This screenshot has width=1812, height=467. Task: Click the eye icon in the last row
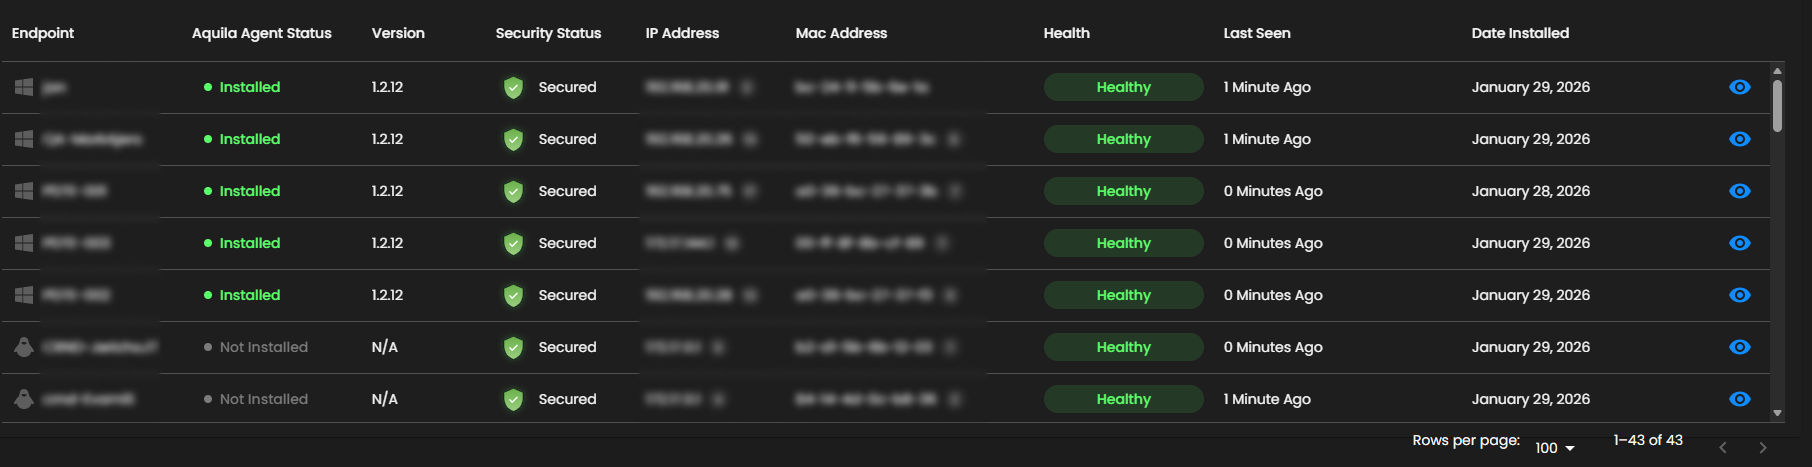[x=1739, y=399]
